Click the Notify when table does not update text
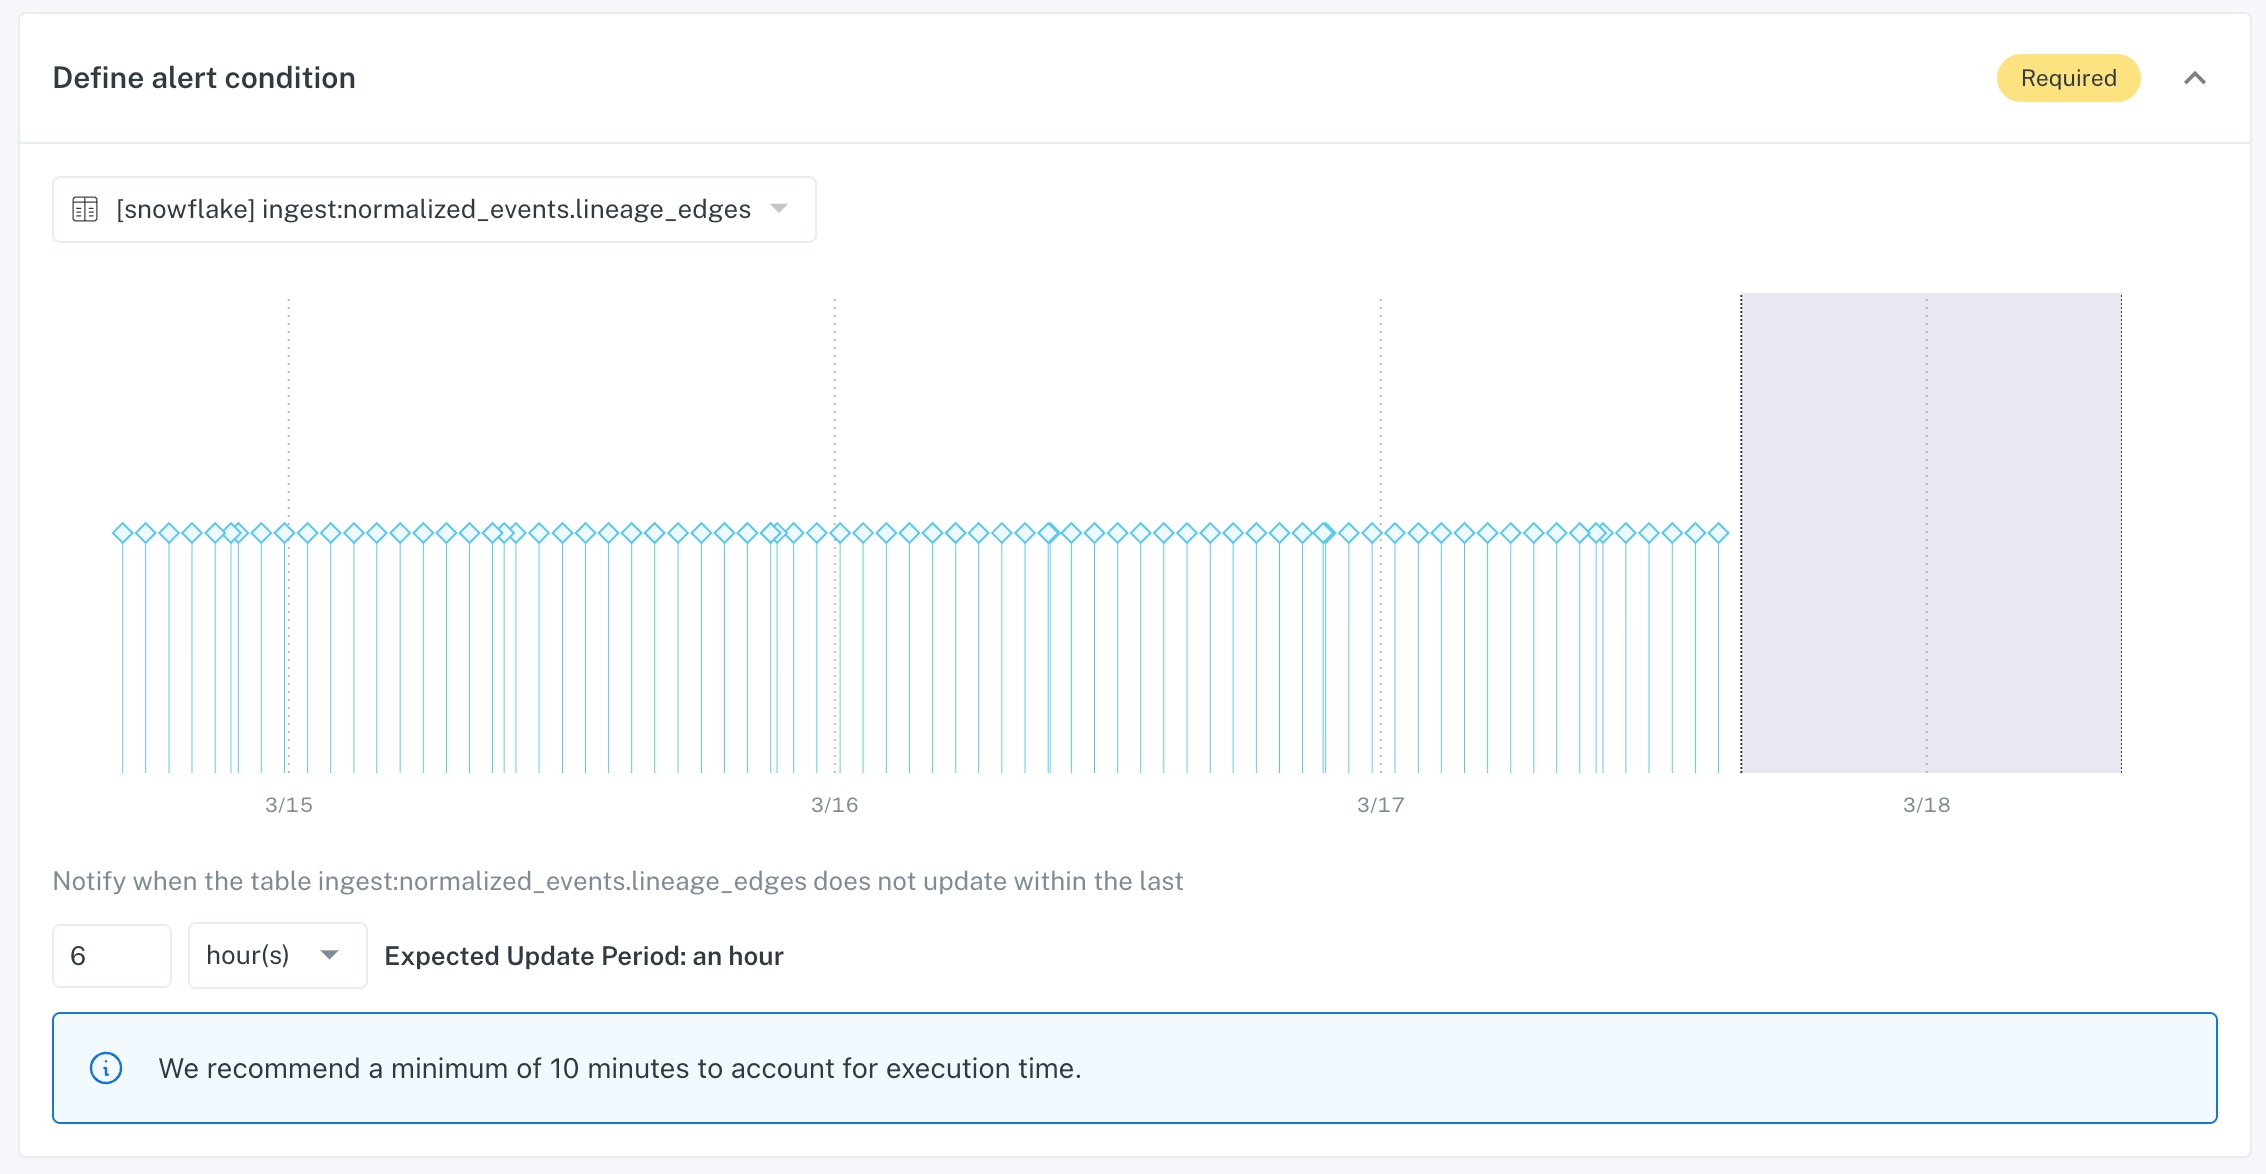 coord(617,881)
